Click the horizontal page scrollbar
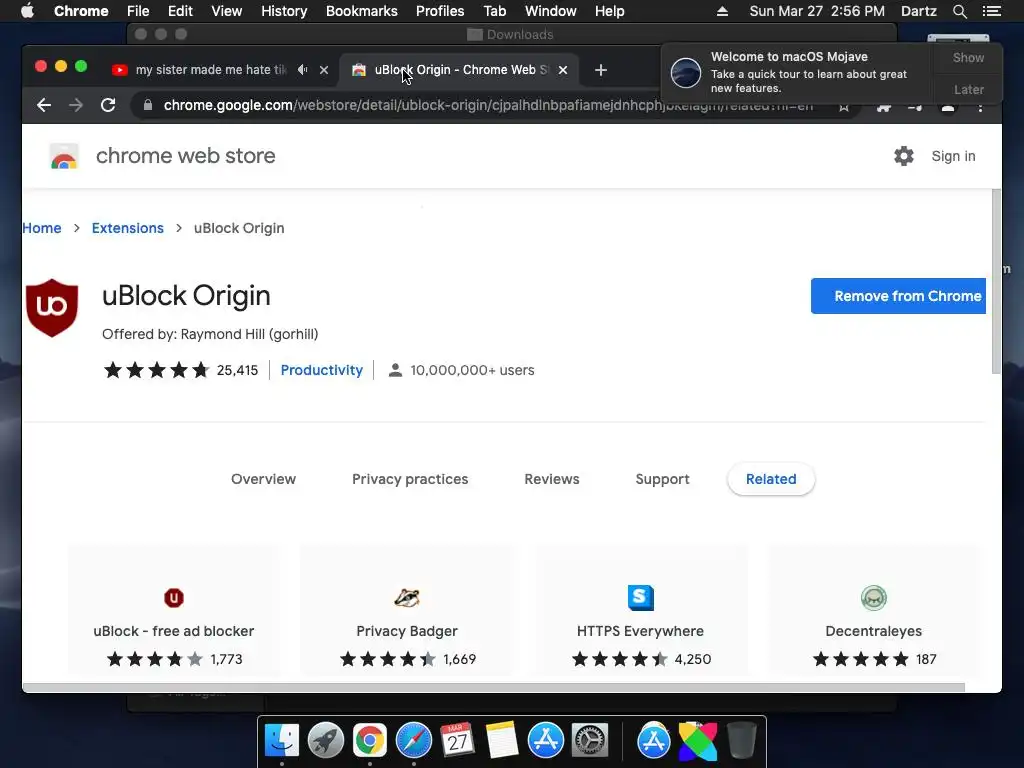 pyautogui.click(x=493, y=687)
